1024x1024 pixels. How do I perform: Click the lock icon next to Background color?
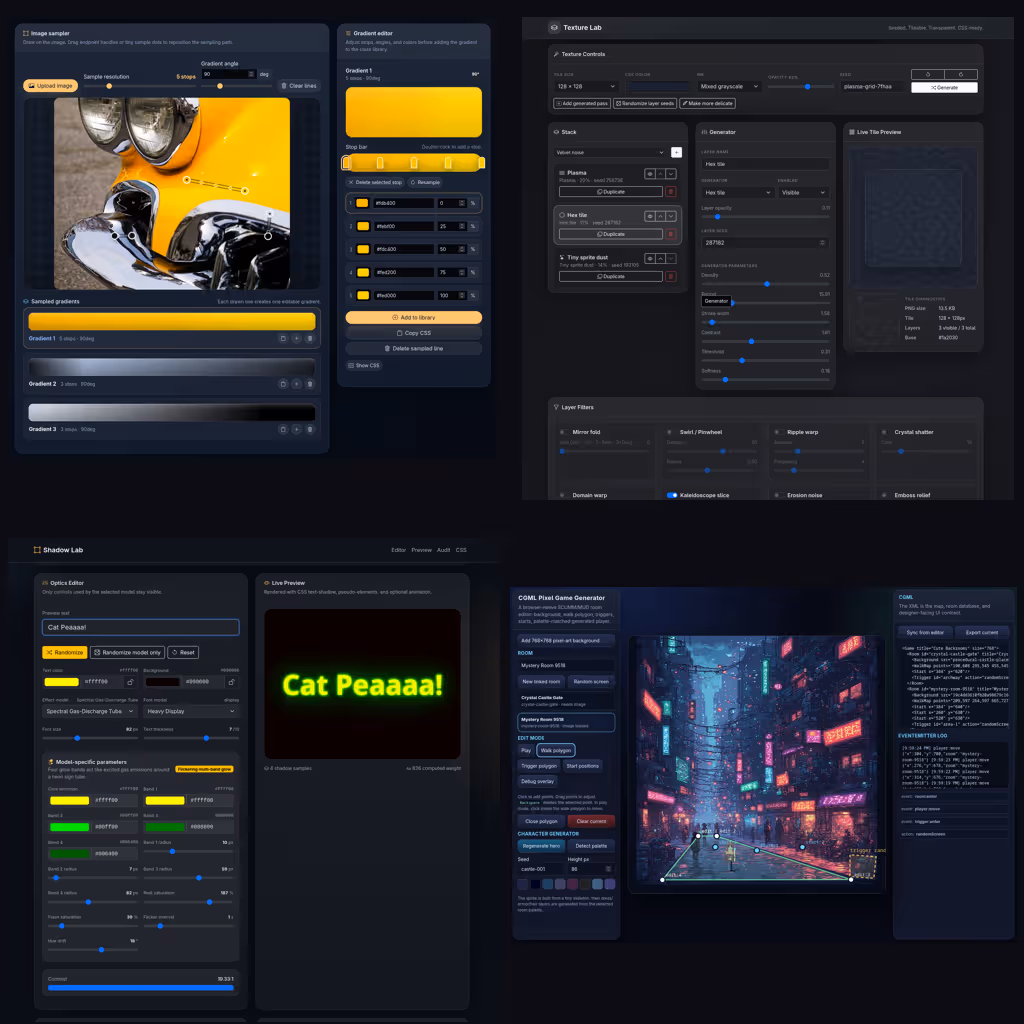[x=231, y=682]
